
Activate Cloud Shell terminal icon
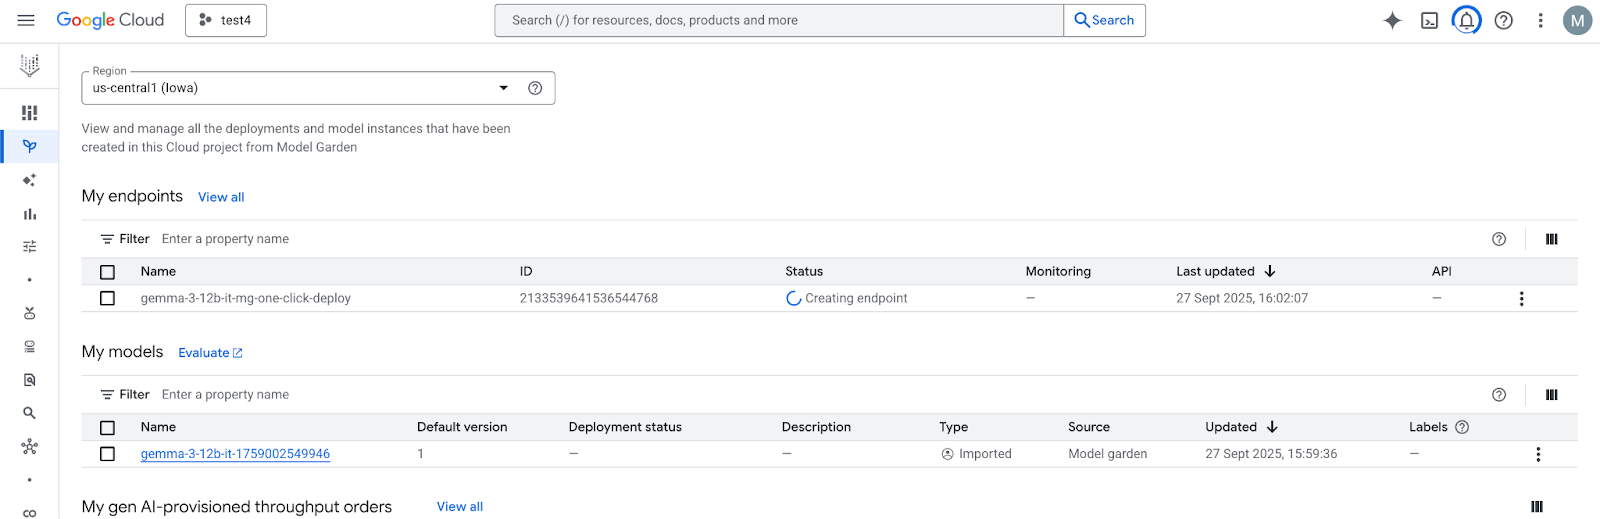[1429, 20]
